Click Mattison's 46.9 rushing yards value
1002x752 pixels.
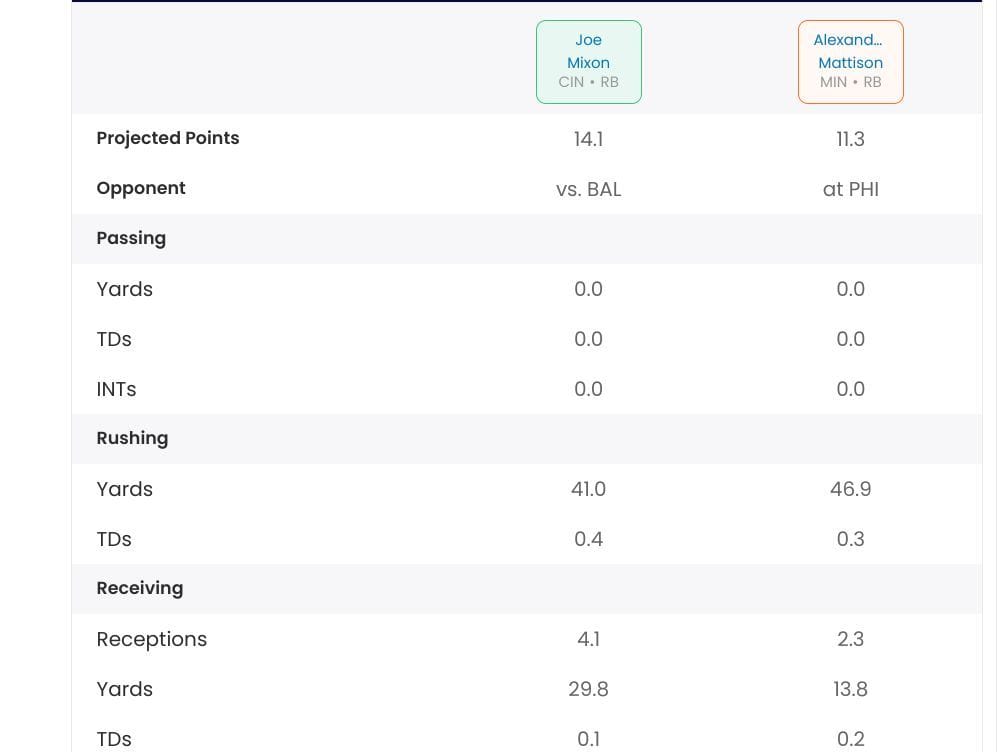[850, 489]
